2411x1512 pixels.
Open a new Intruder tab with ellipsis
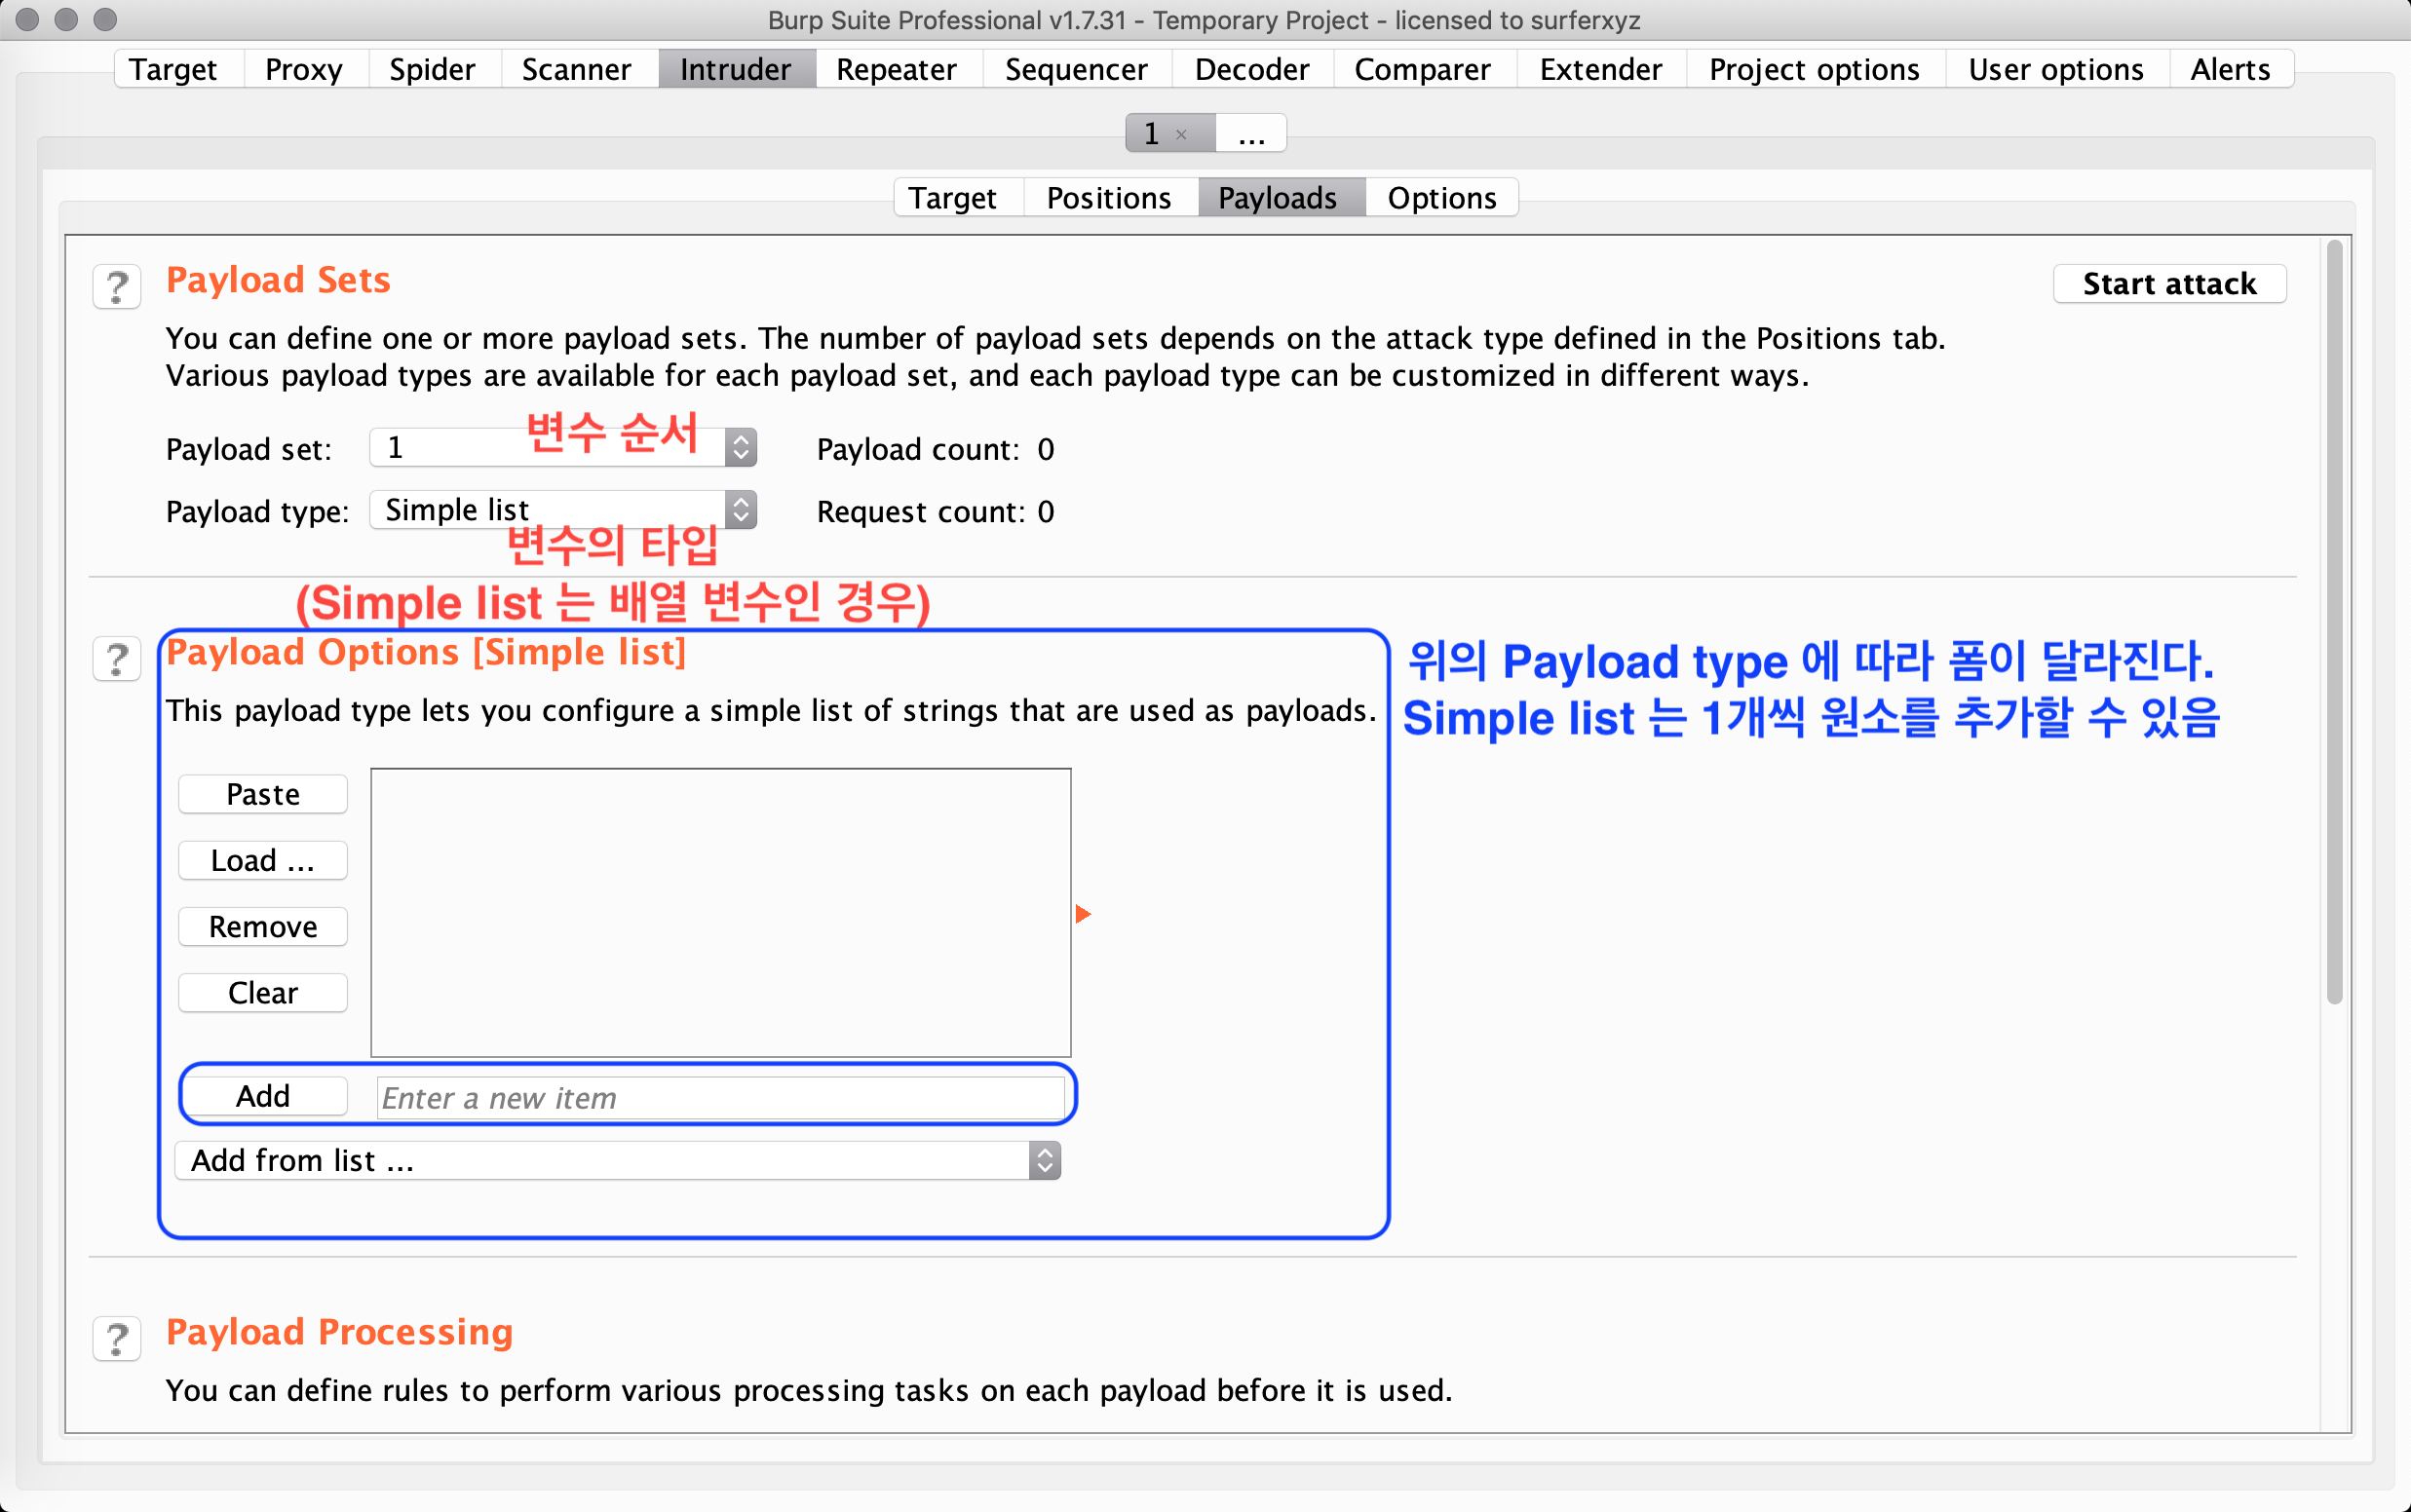[x=1251, y=134]
